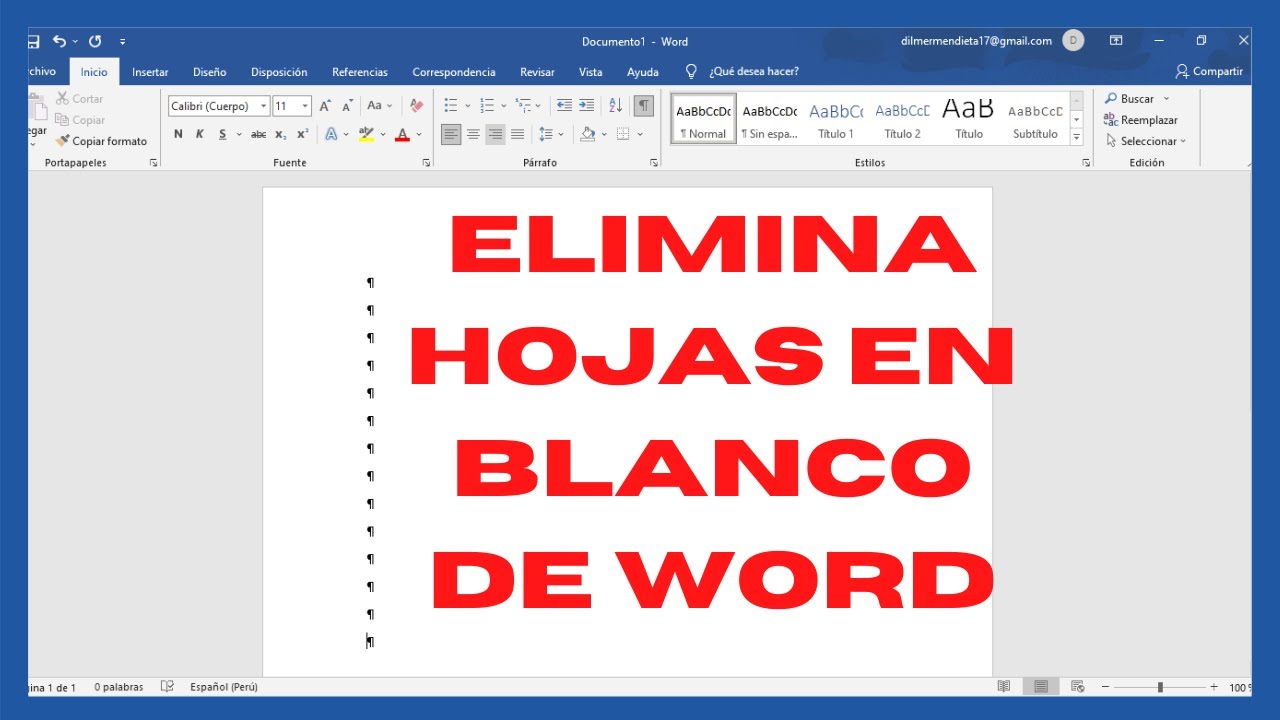This screenshot has width=1280, height=720.
Task: Click the zoom slider handle
Action: pyautogui.click(x=1160, y=687)
